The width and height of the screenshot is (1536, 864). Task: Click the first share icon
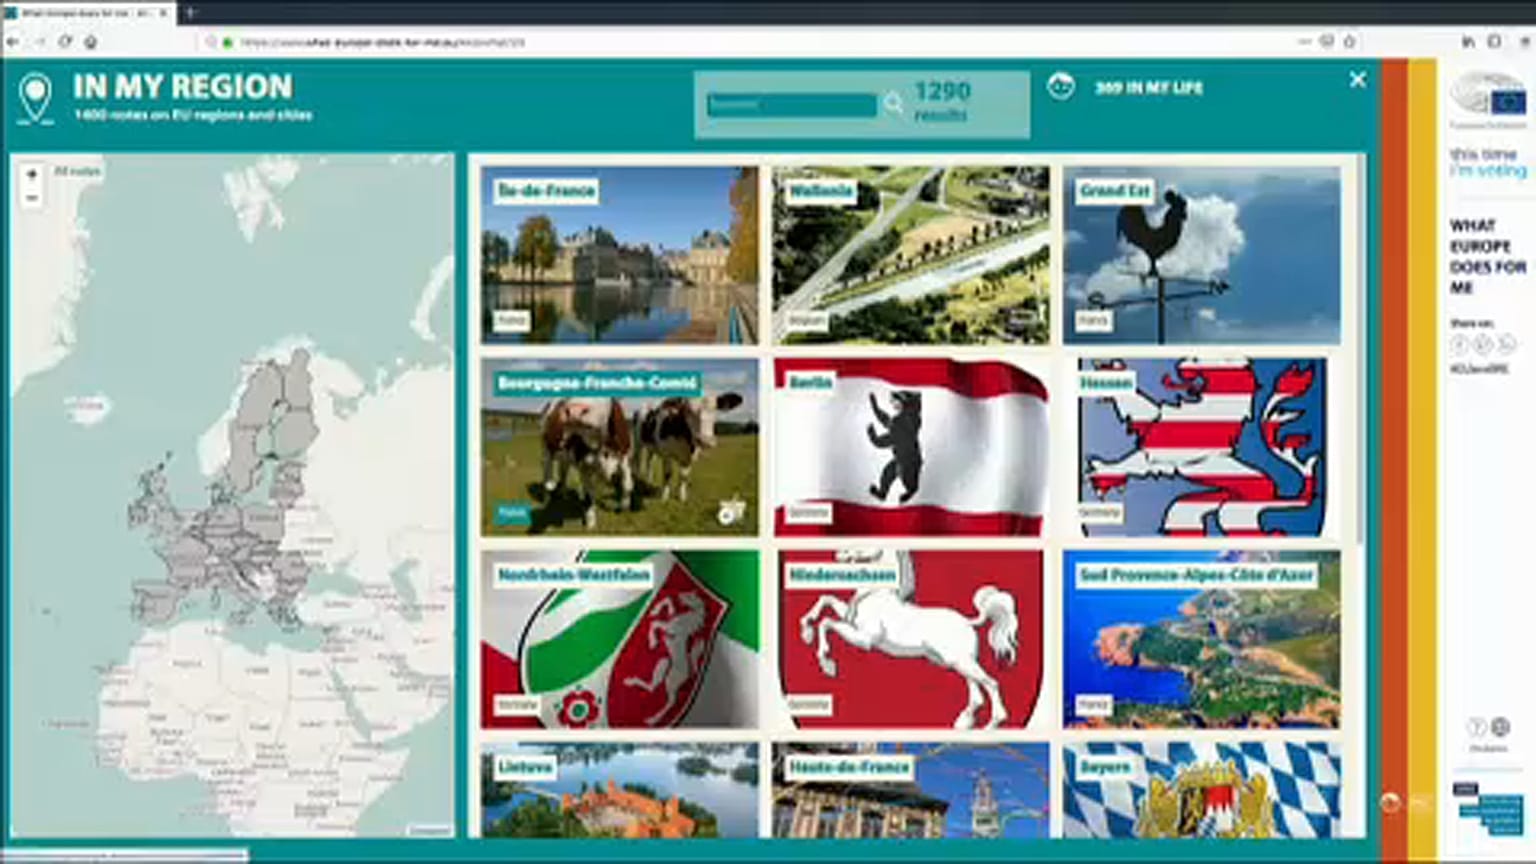pyautogui.click(x=1459, y=344)
